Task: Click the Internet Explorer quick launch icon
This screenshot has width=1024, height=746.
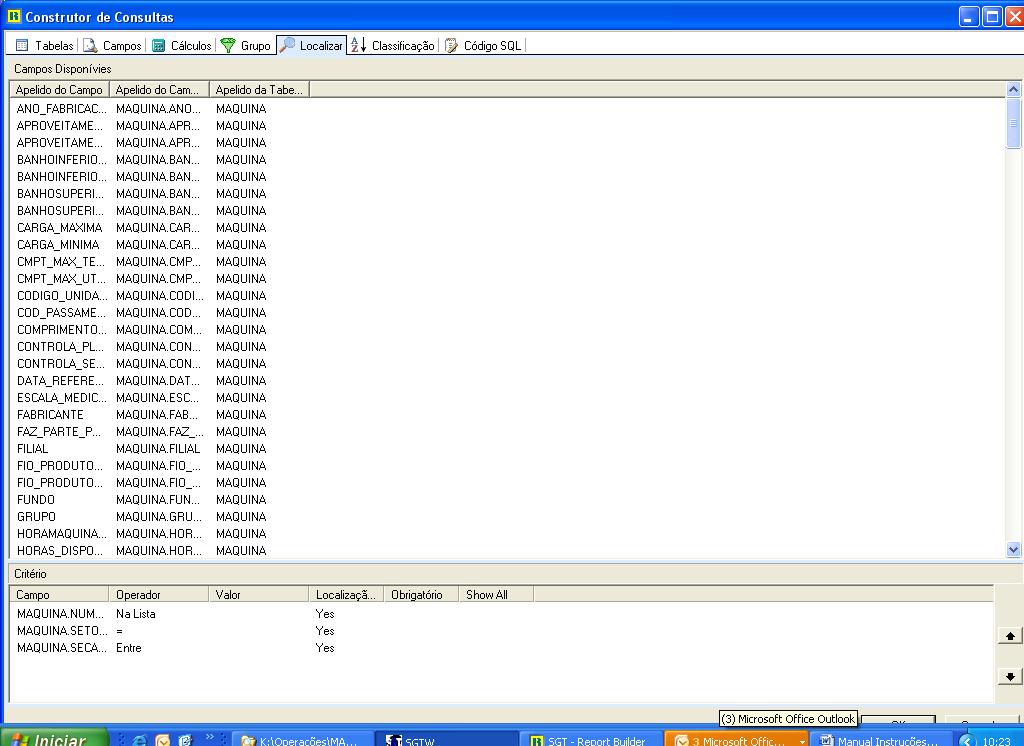Action: tap(140, 740)
